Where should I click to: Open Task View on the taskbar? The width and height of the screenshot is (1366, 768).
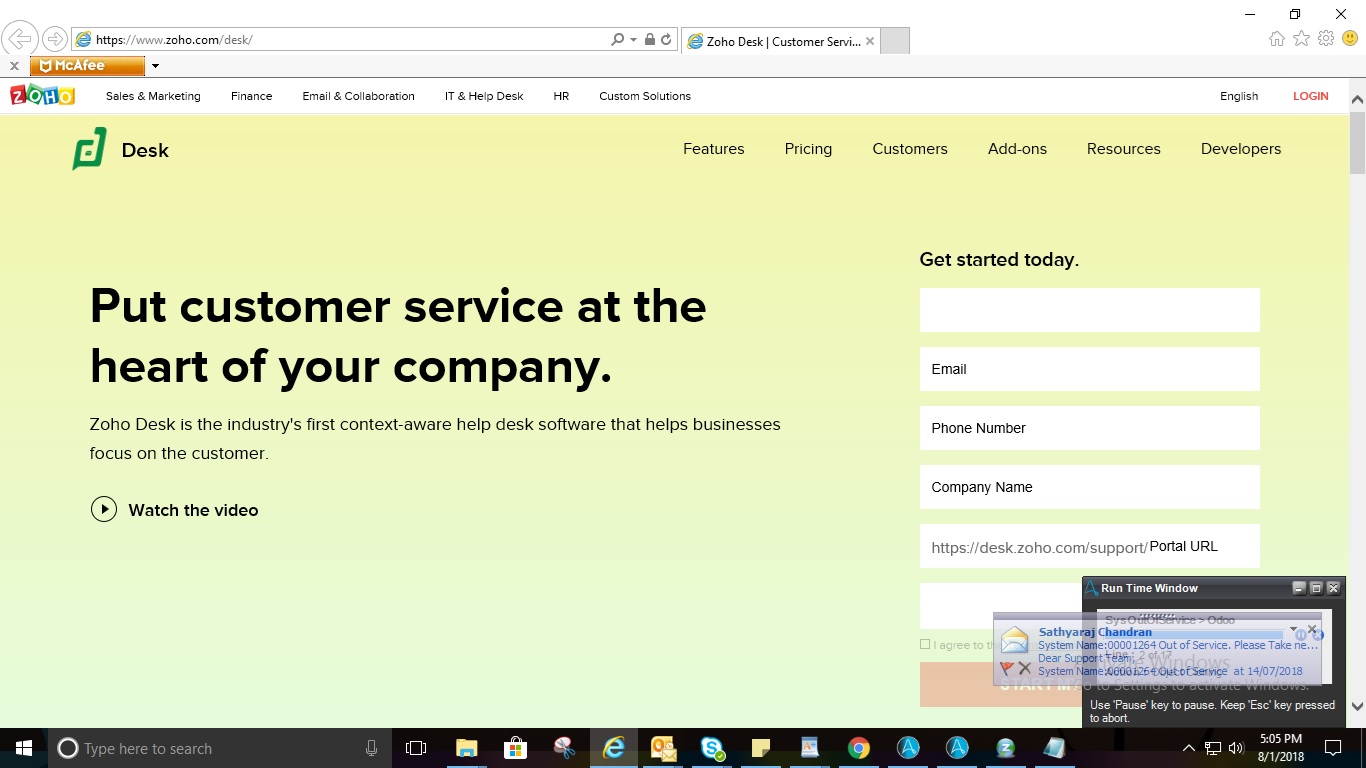pos(416,748)
